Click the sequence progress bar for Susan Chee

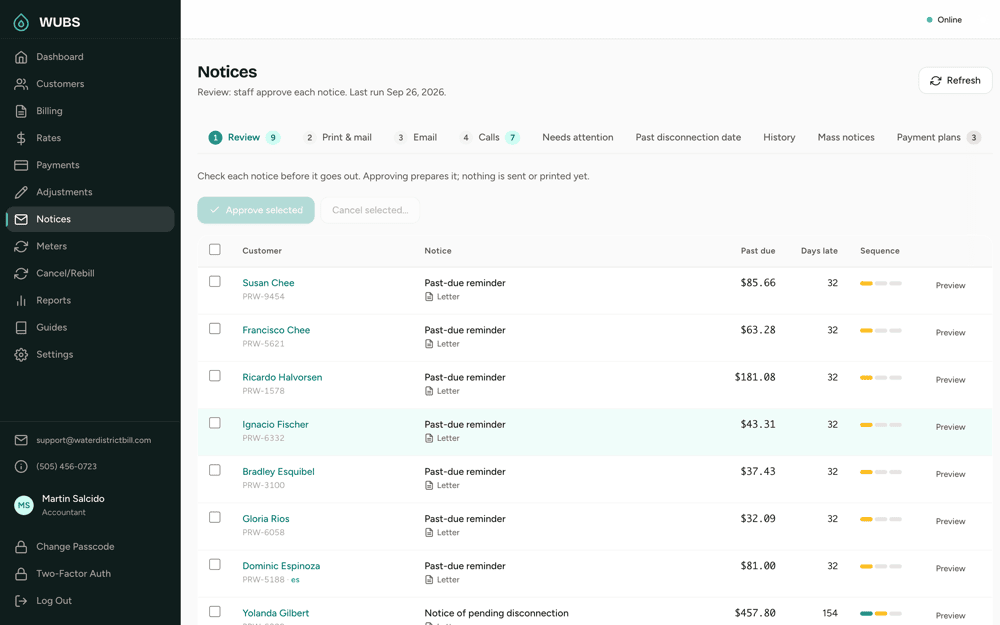[x=881, y=283]
